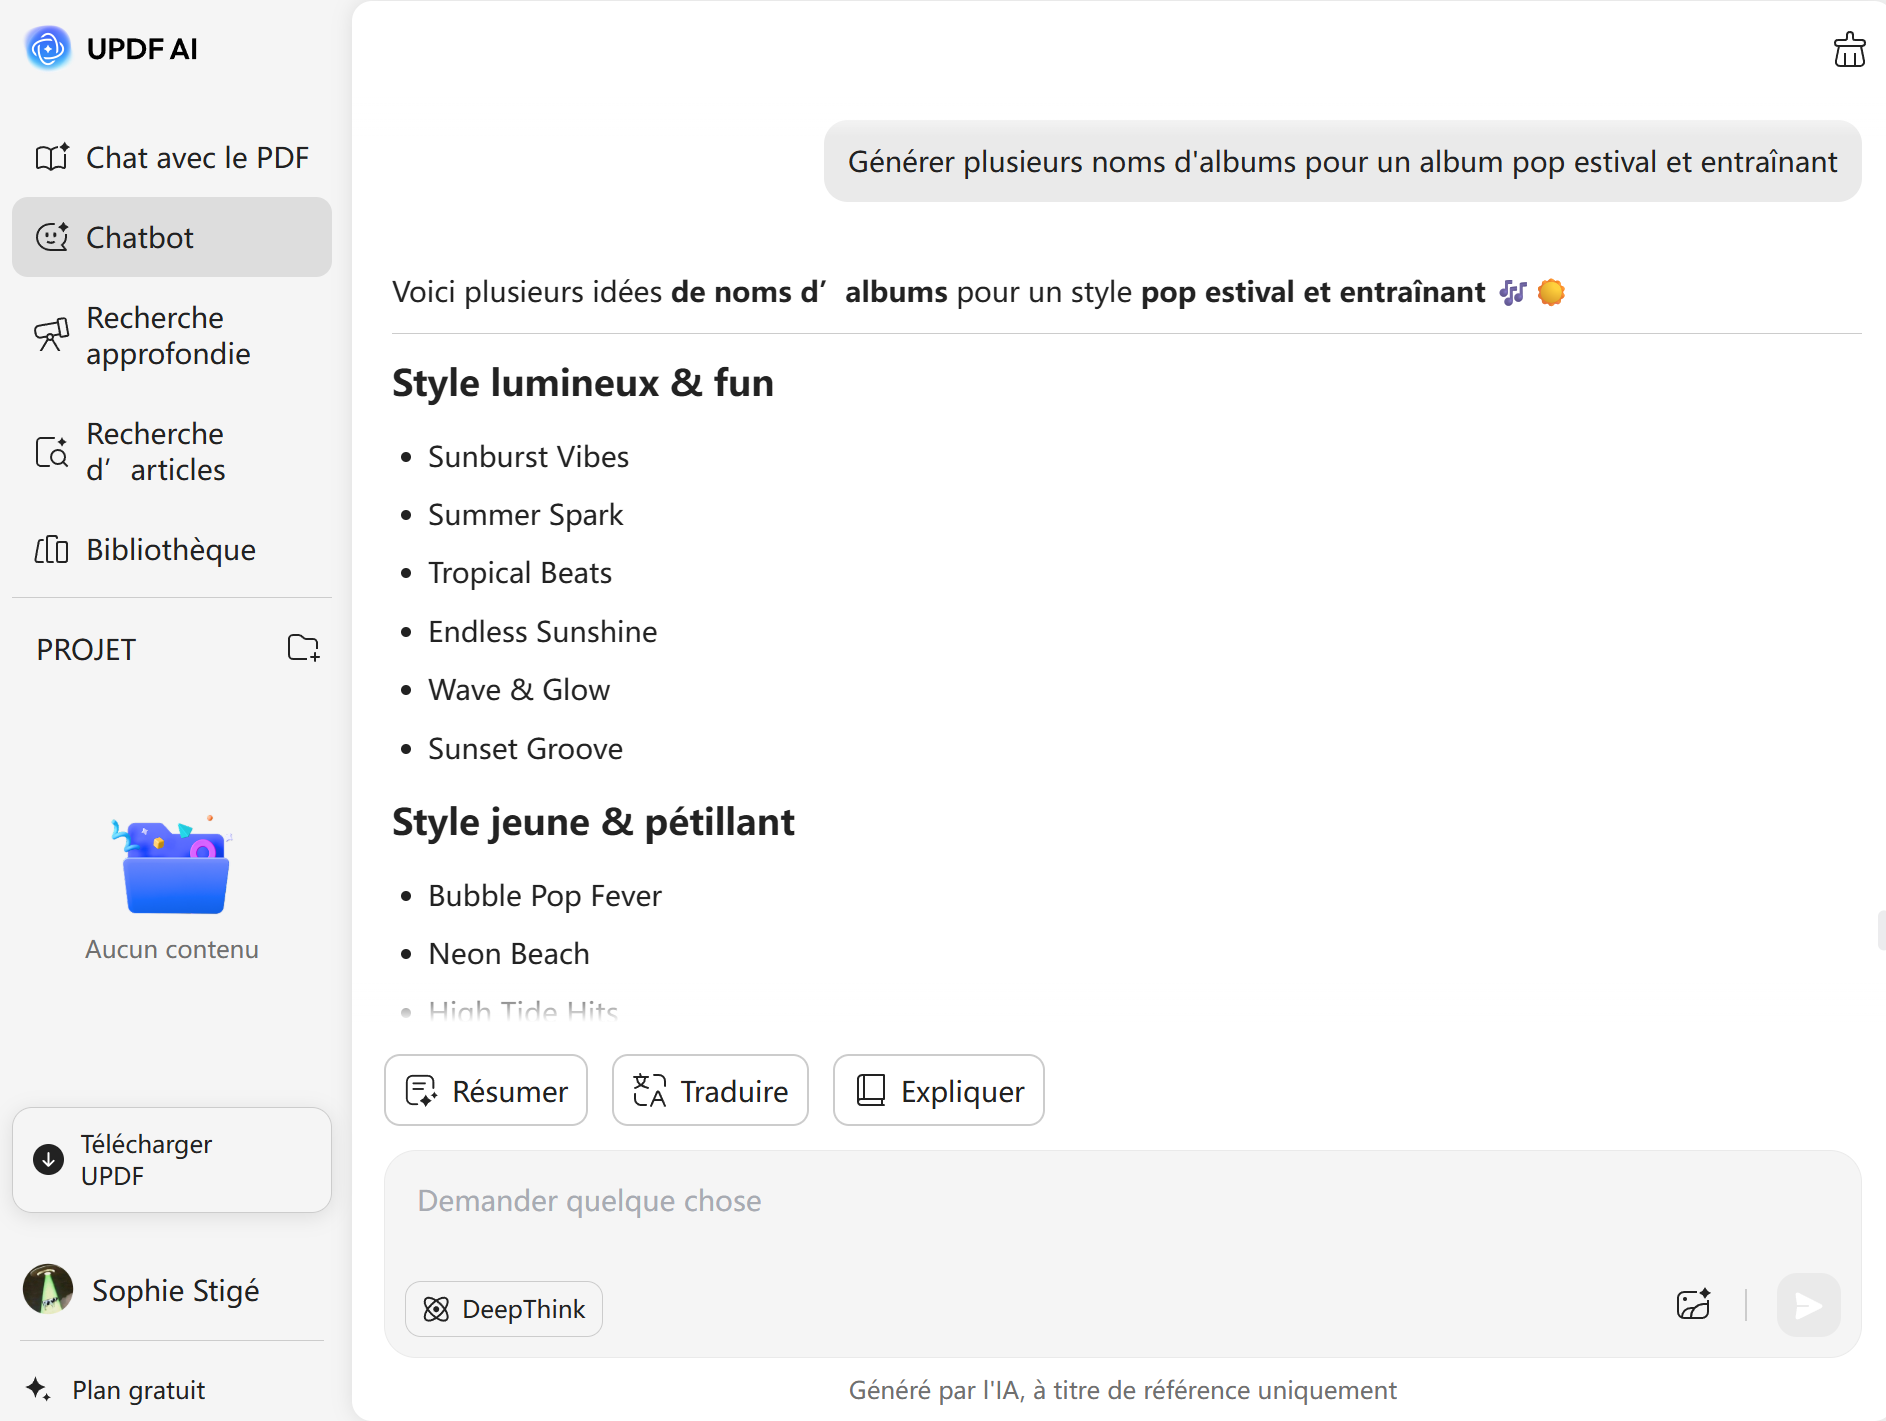Click the UPDF AI logo icon

[48, 48]
